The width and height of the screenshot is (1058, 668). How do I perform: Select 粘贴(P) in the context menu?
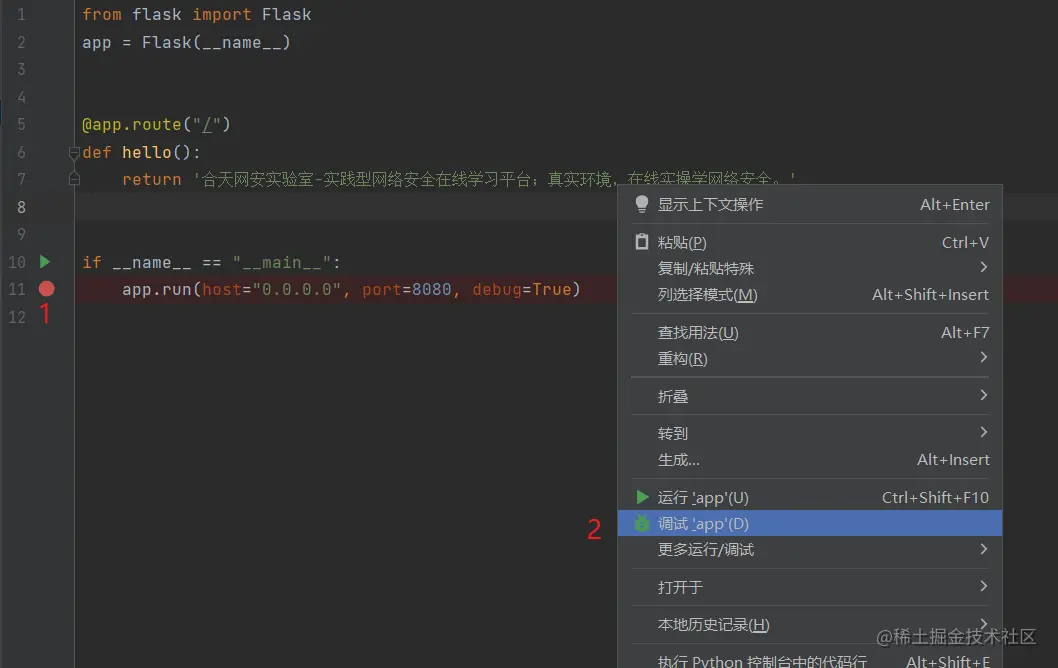pos(810,242)
